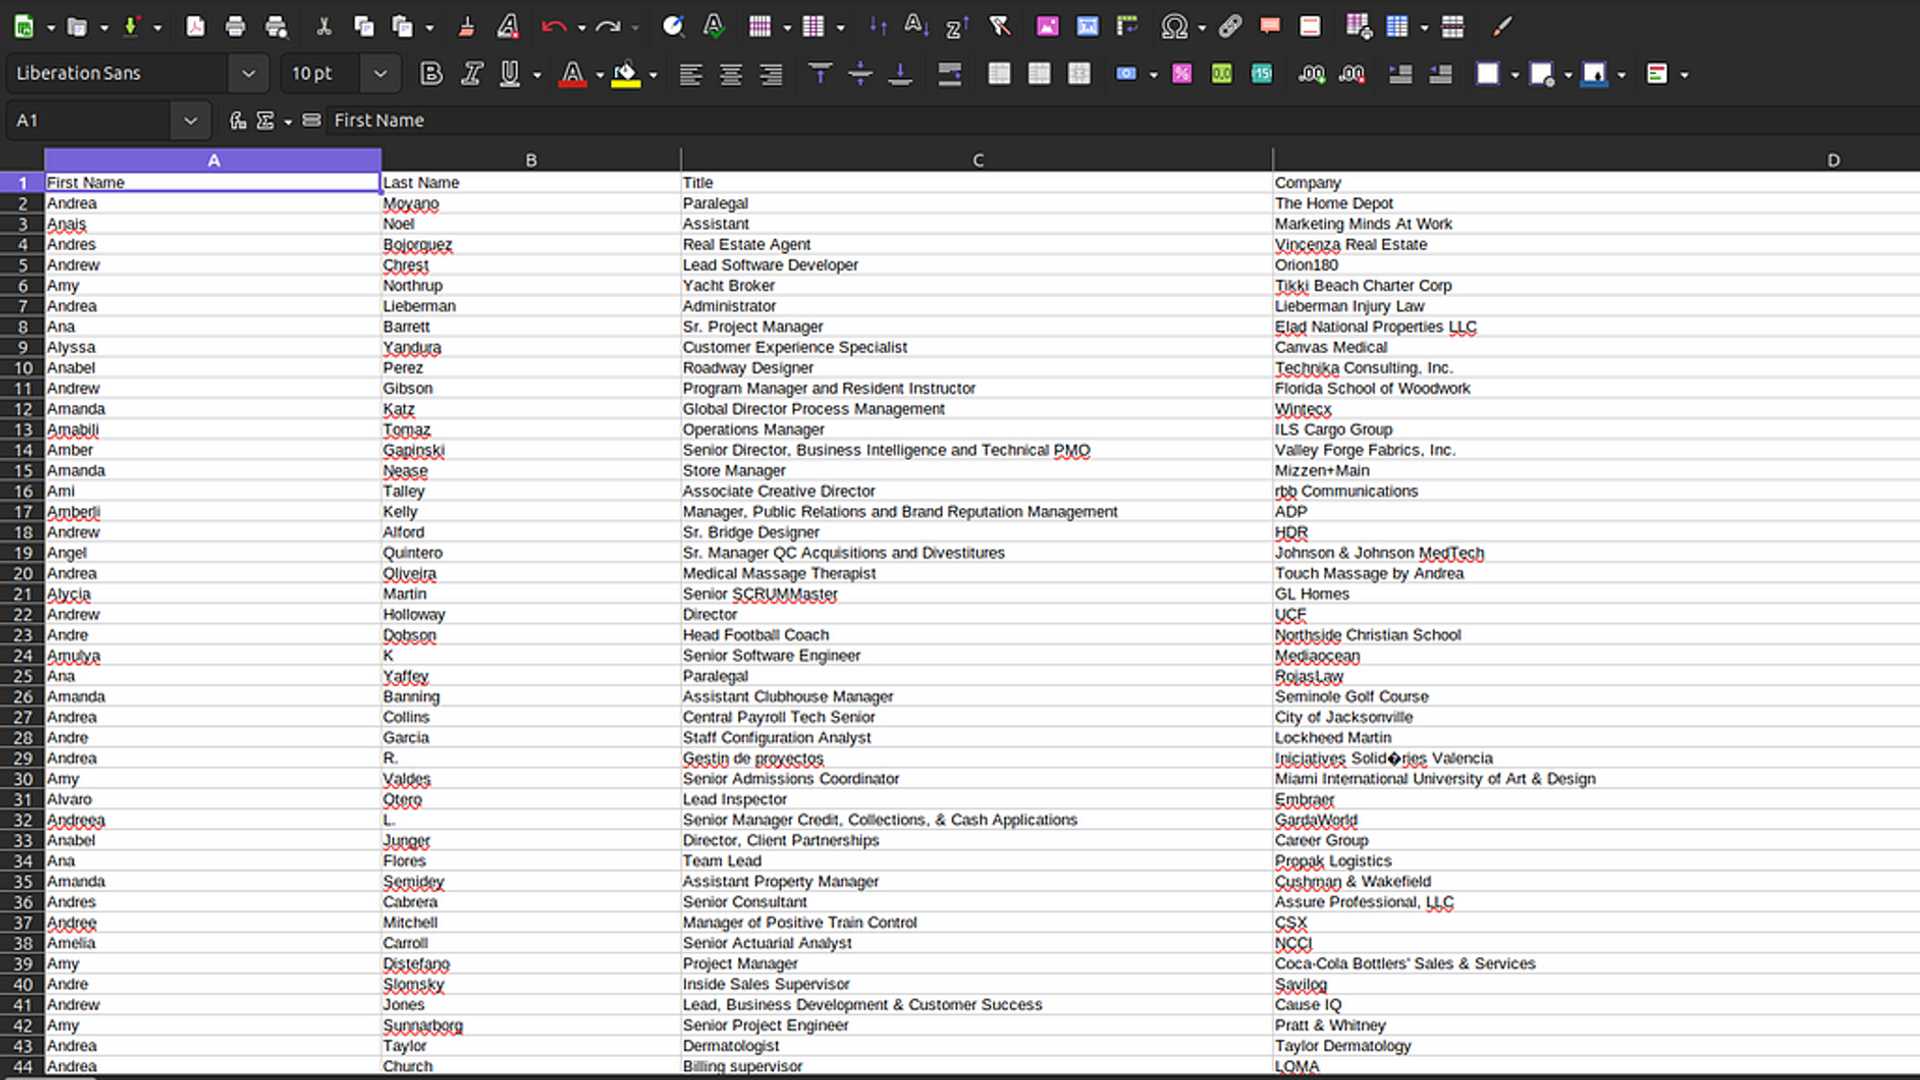This screenshot has height=1080, width=1920.
Task: Click the Clone Formatting paintbrush
Action: (466, 27)
